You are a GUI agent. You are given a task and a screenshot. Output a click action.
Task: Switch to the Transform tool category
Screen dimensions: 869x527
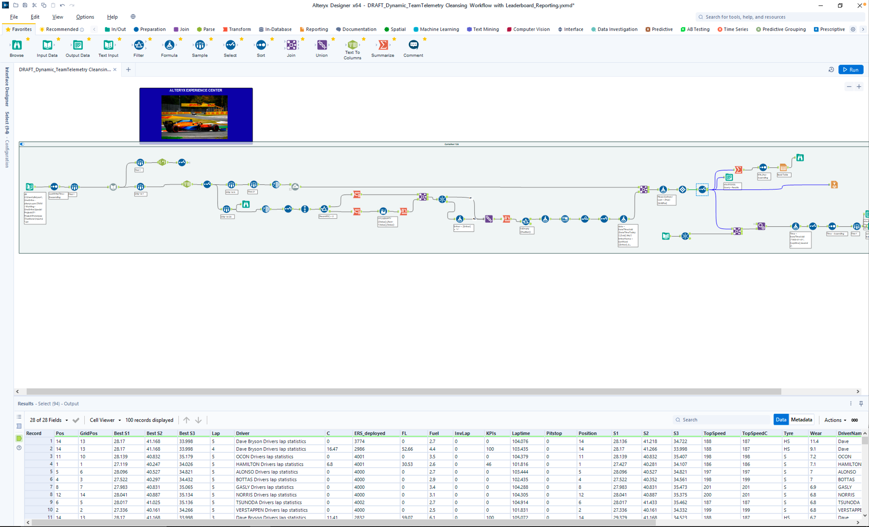click(x=237, y=29)
